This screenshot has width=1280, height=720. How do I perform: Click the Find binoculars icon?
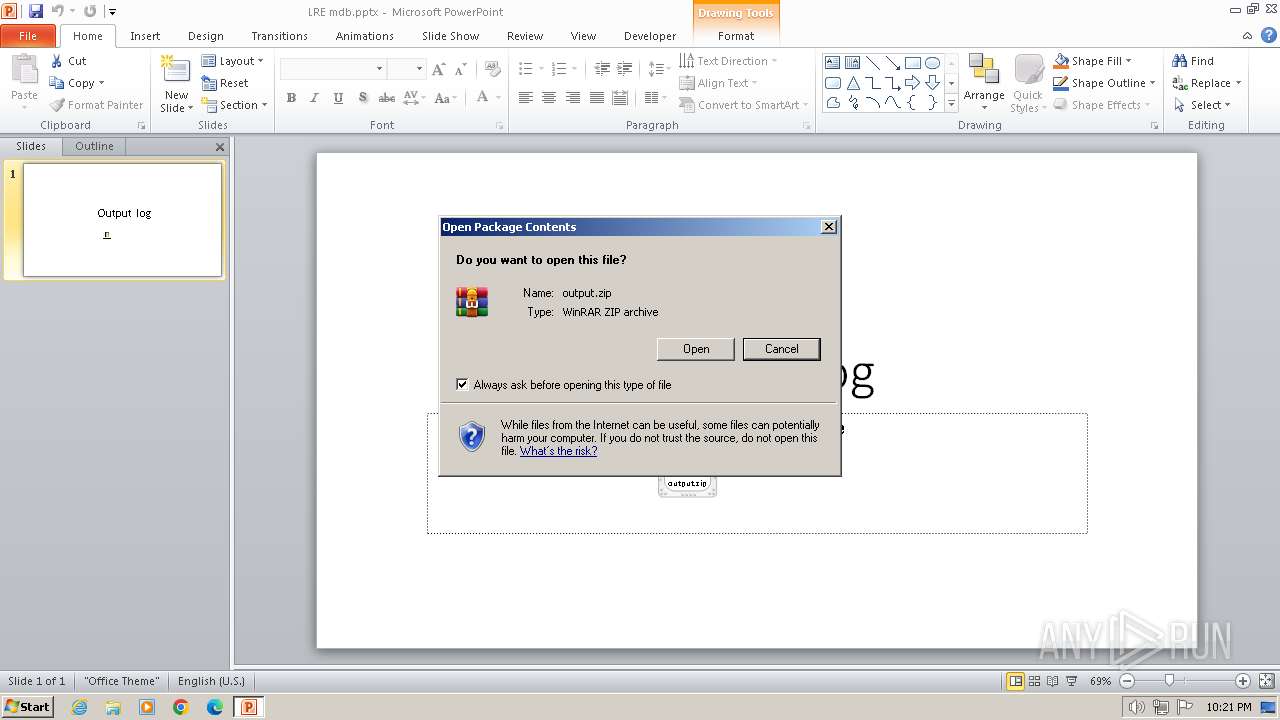click(x=1180, y=61)
